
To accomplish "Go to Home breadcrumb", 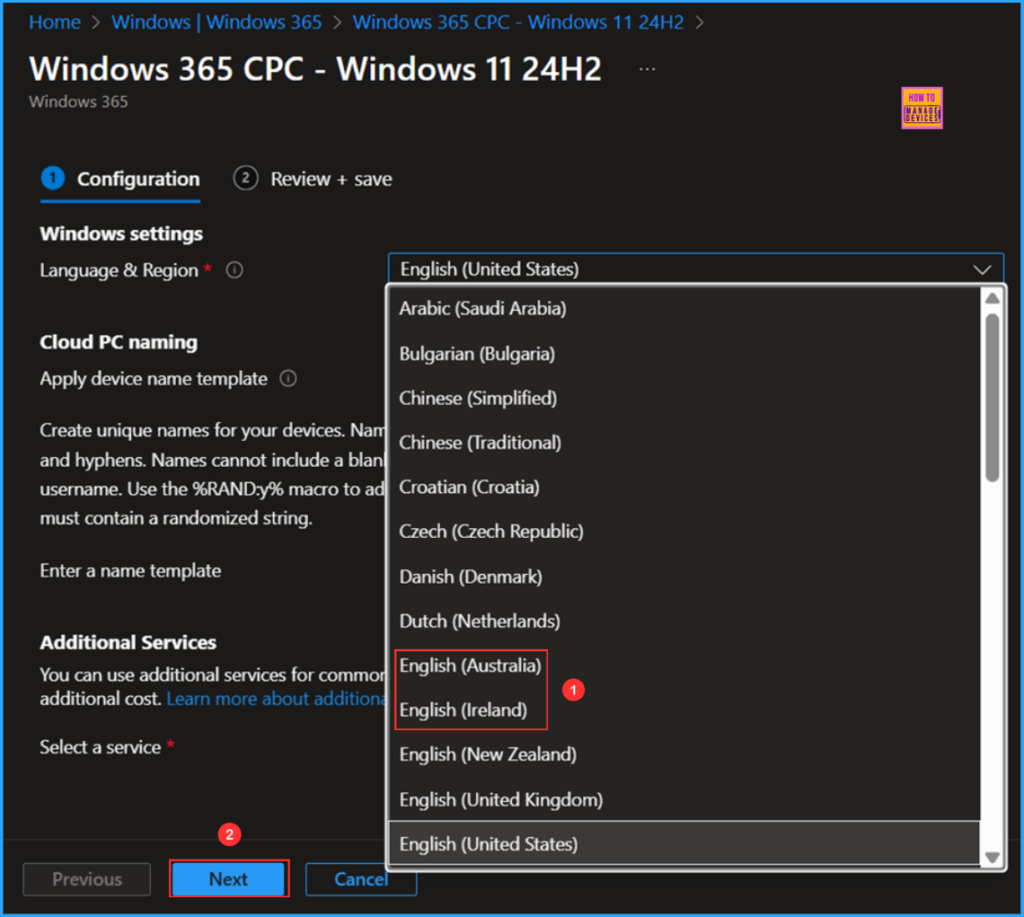I will [55, 22].
